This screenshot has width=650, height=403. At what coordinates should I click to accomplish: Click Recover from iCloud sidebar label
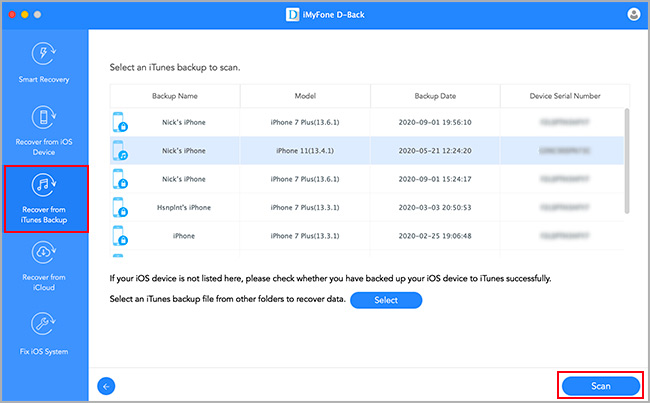click(44, 282)
